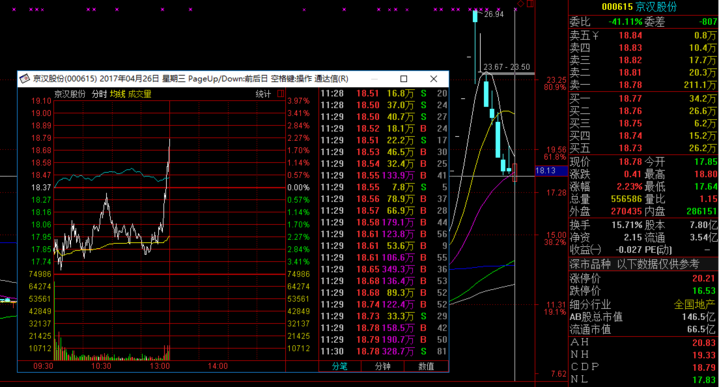Viewport: 719px width, 387px height.
Task: Select the 分时 intraday chart label
Action: tap(99, 94)
